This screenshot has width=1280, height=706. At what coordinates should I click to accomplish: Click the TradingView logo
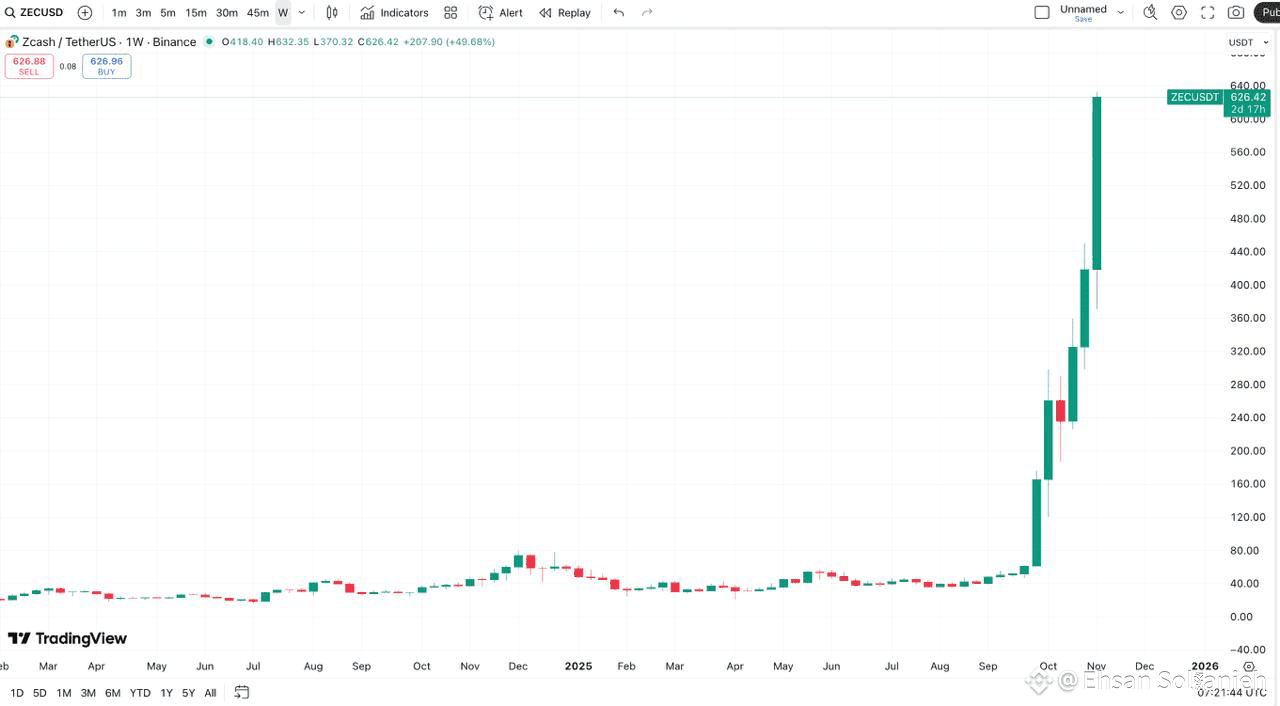(x=68, y=638)
